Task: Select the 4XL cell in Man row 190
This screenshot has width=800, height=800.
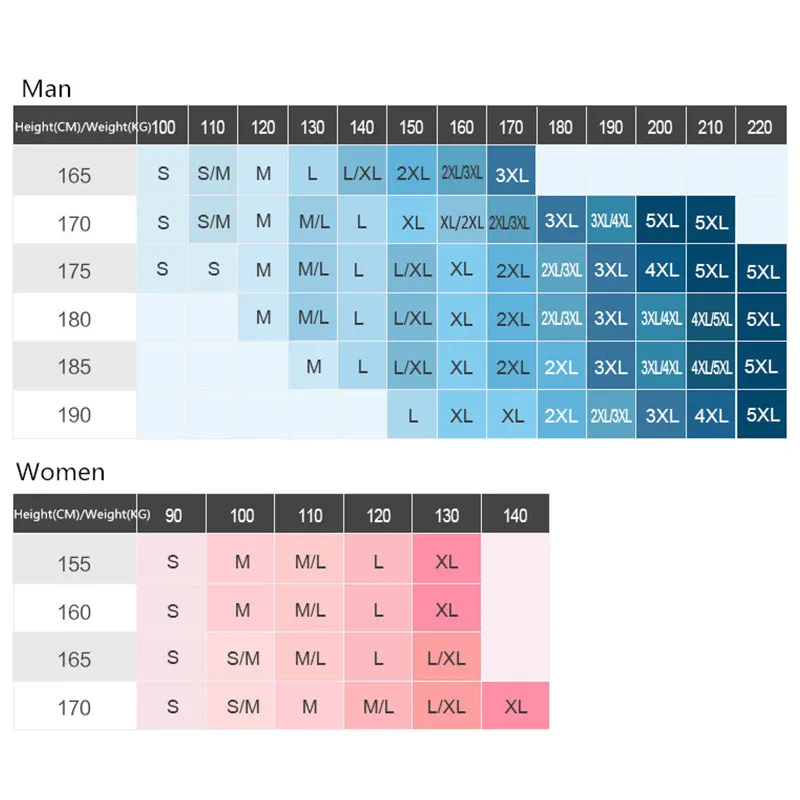Action: [711, 415]
